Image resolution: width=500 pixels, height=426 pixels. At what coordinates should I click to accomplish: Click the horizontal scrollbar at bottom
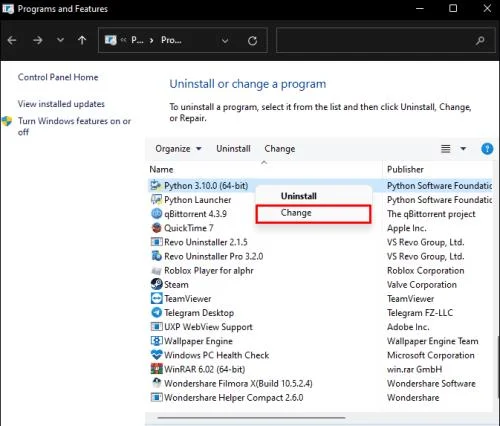[251, 417]
